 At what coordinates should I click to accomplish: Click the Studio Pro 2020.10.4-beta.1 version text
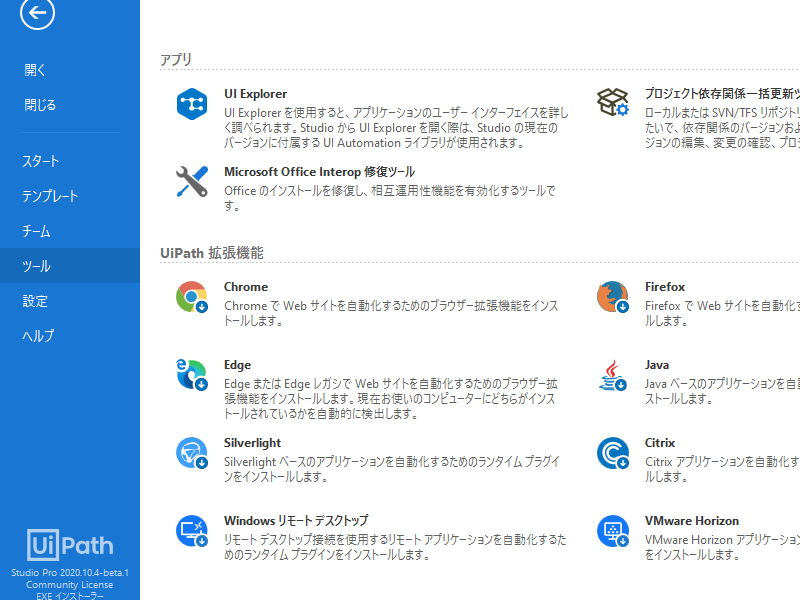coord(70,572)
